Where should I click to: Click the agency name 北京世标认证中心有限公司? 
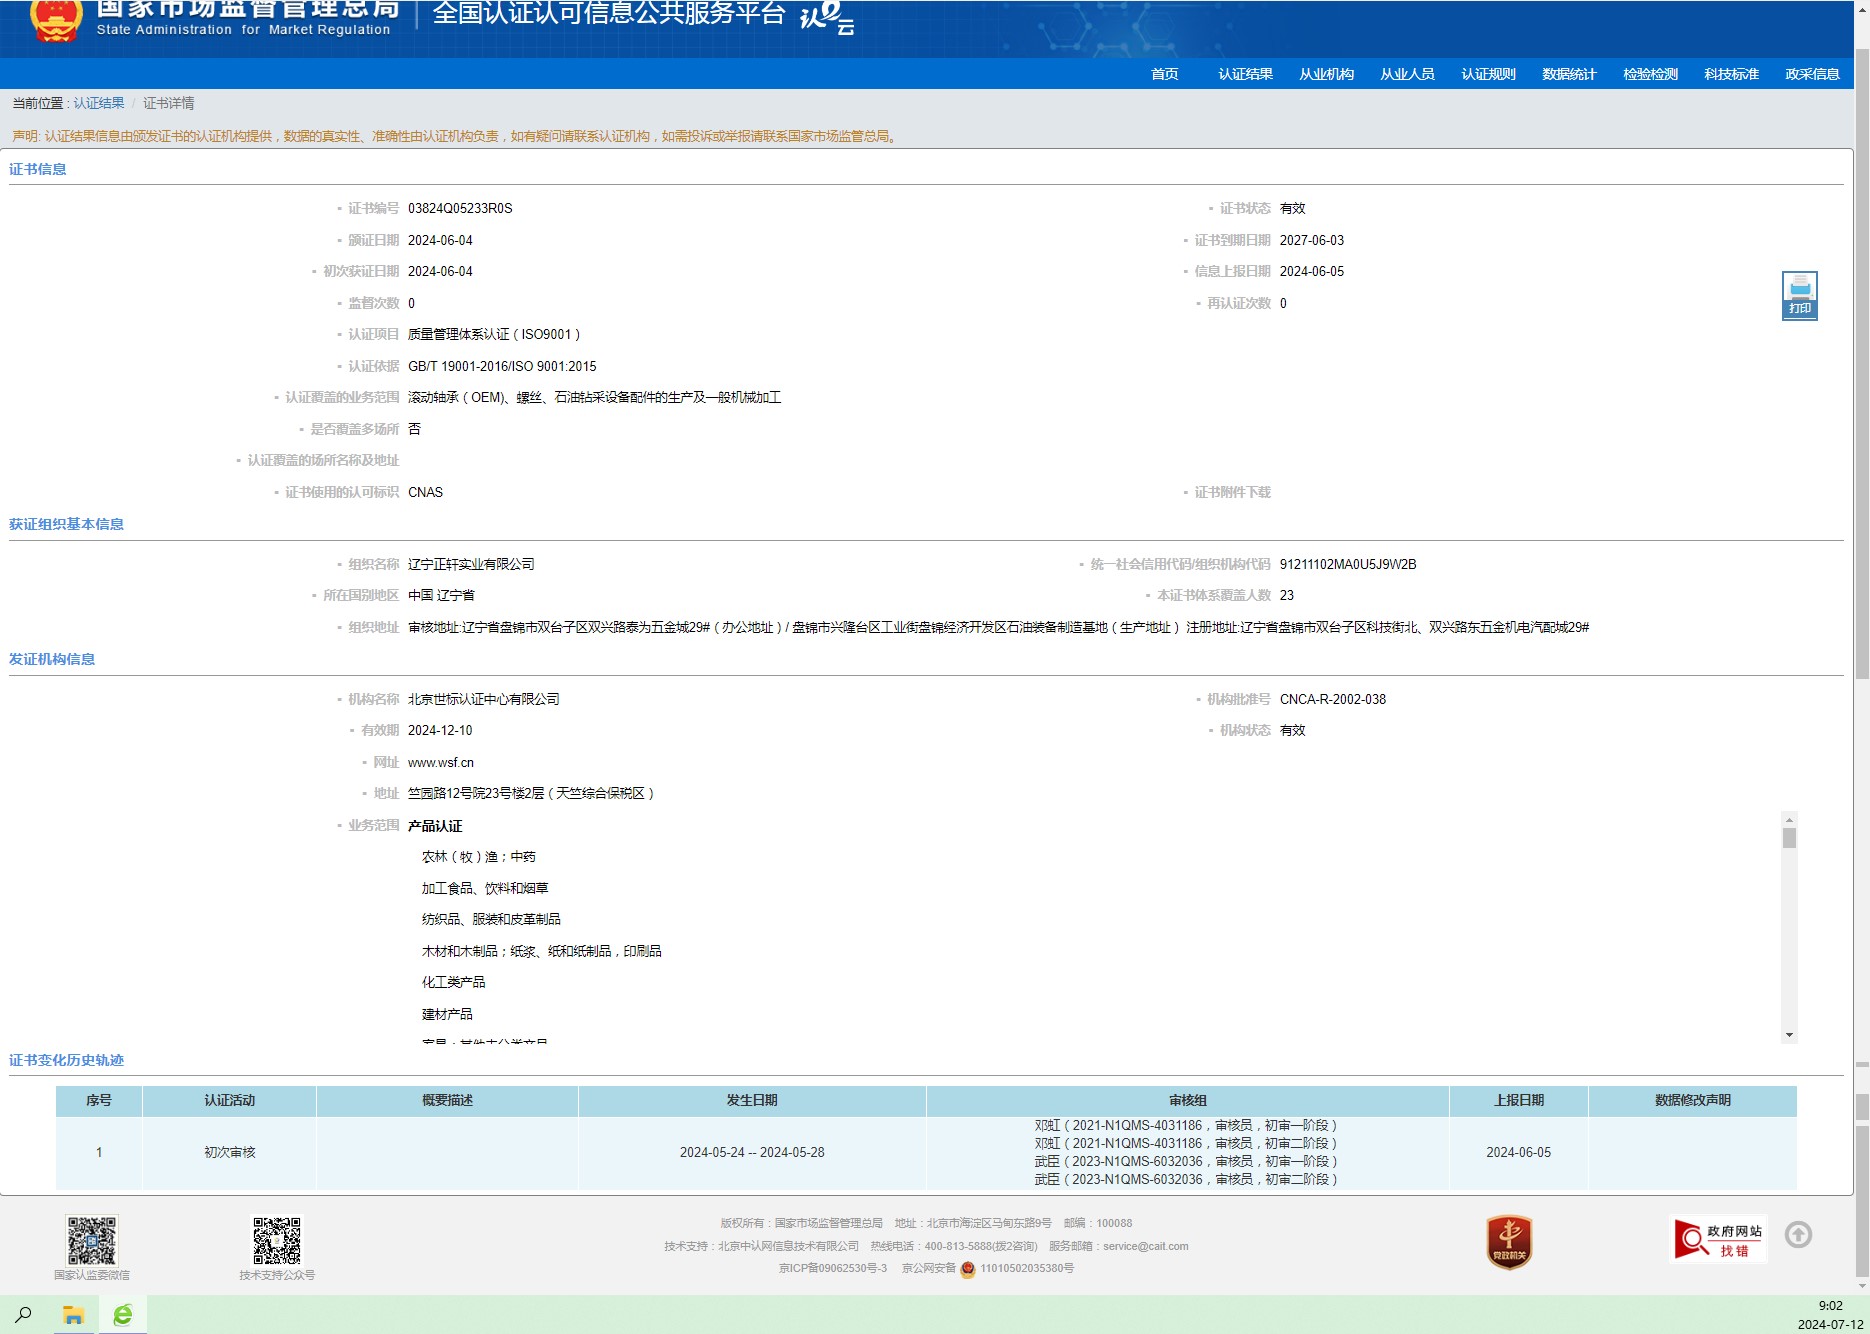(x=484, y=699)
